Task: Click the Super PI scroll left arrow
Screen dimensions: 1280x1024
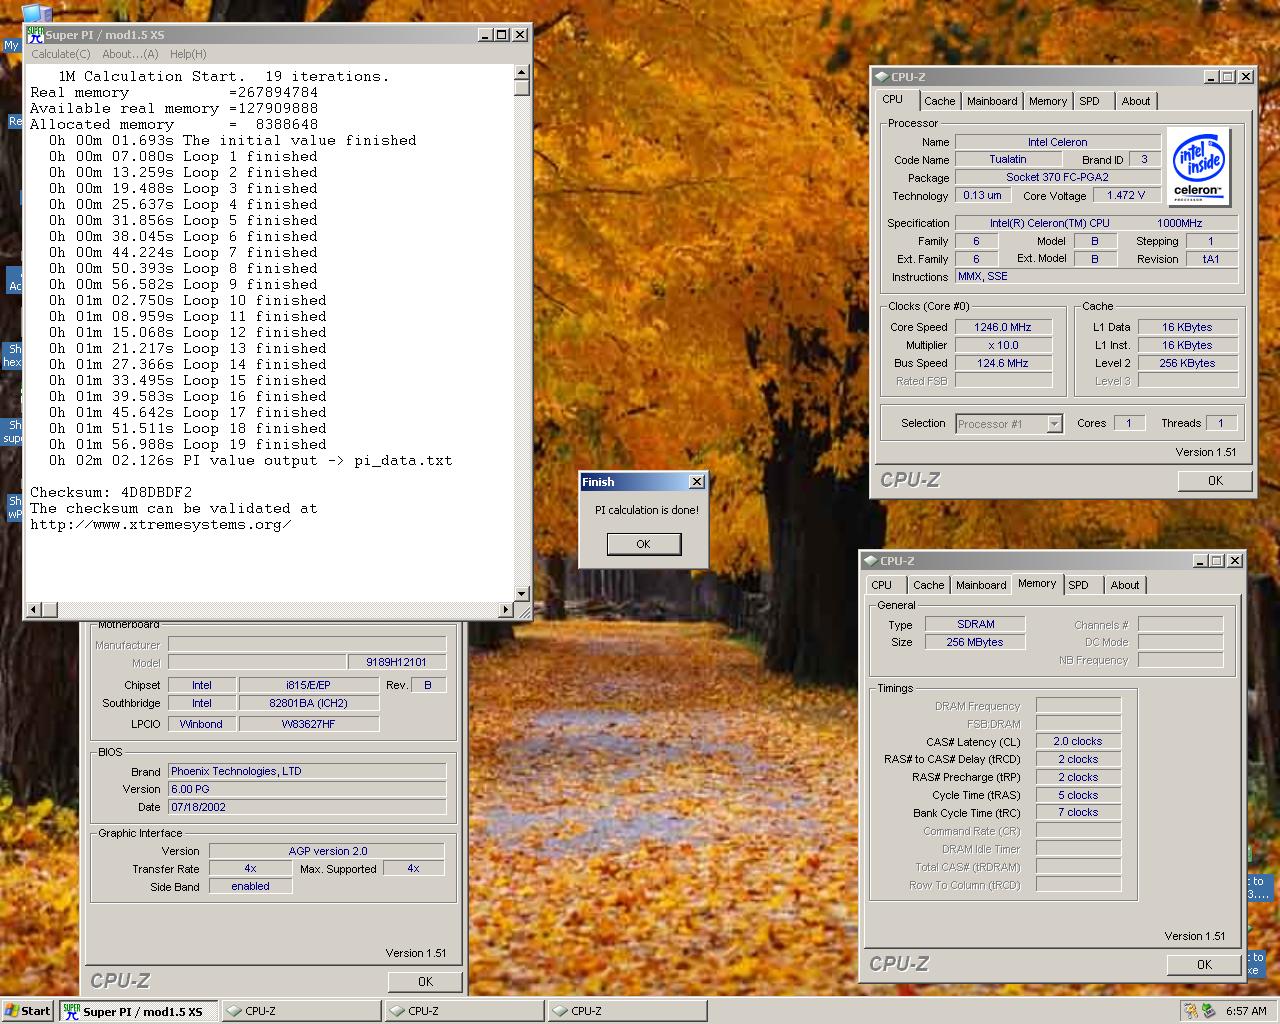Action: (x=33, y=609)
